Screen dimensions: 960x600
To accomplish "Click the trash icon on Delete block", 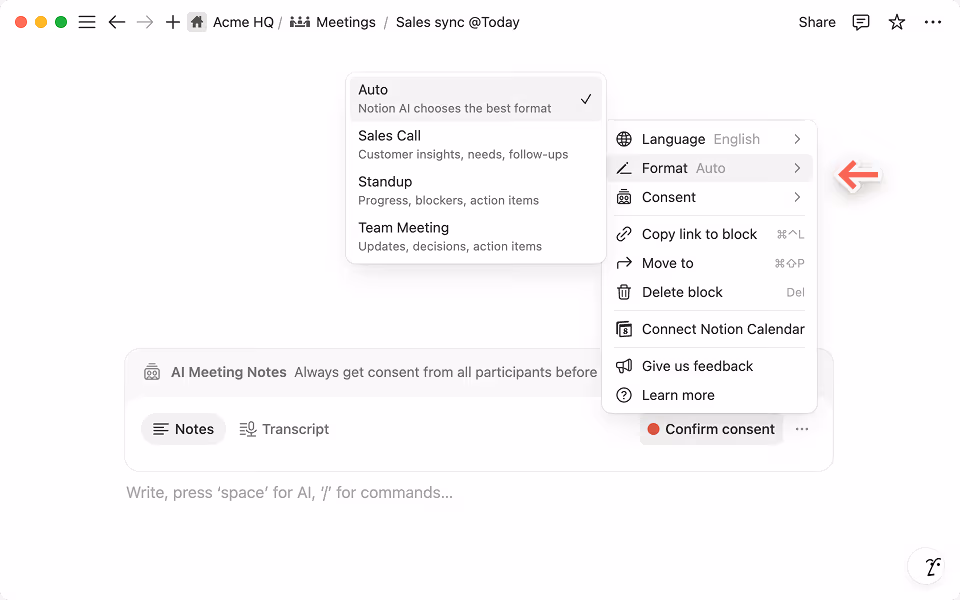I will pos(624,292).
